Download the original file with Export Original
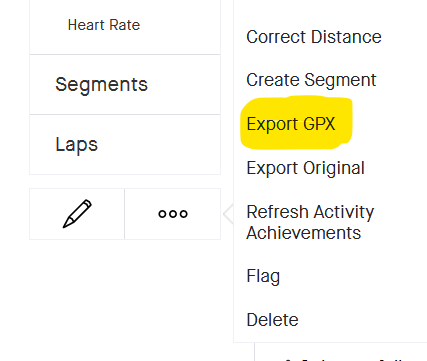Image resolution: width=427 pixels, height=361 pixels. 305,168
